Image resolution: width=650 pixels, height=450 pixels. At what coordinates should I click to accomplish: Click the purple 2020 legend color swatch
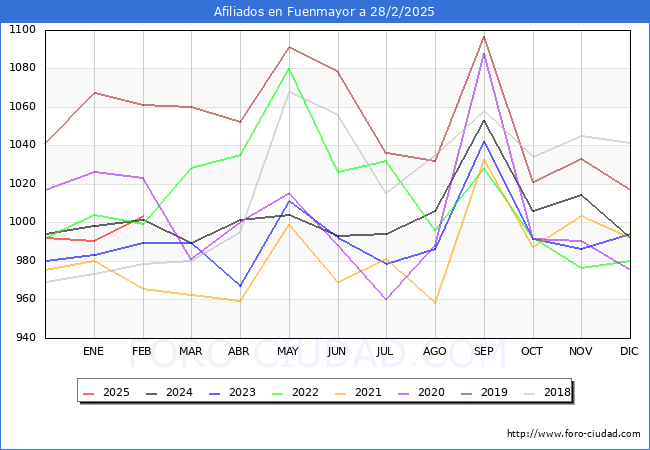coord(404,393)
